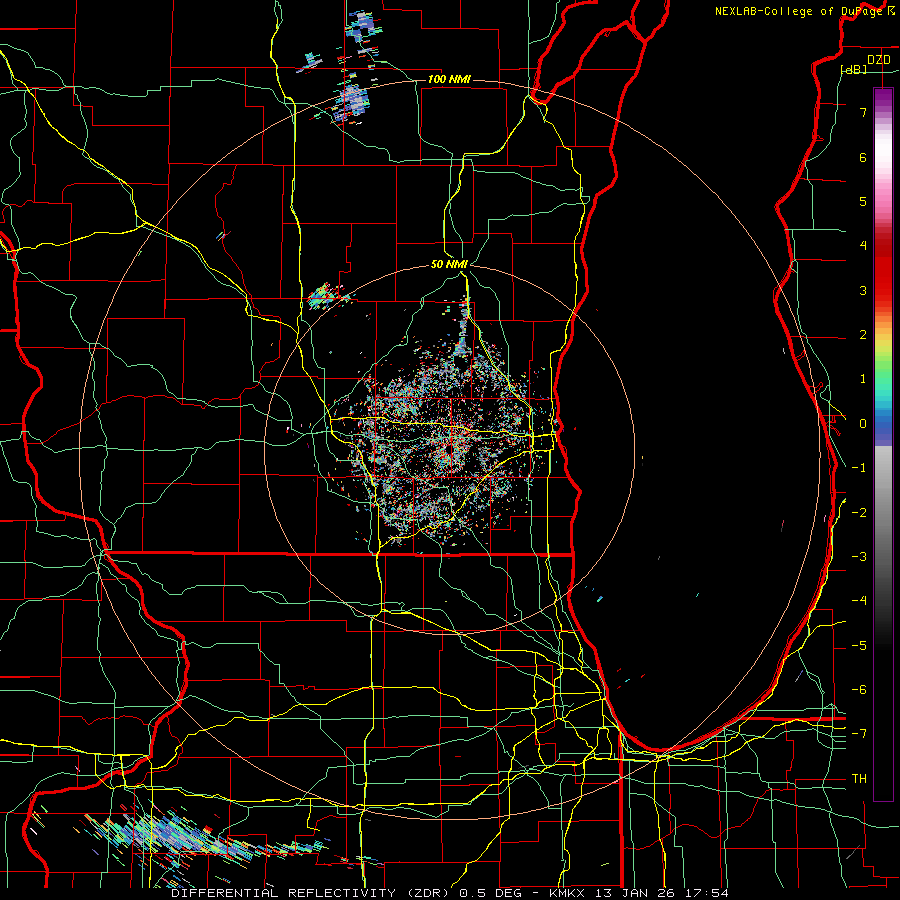Image resolution: width=900 pixels, height=900 pixels.
Task: Click the DZD color scale heading
Action: point(879,60)
